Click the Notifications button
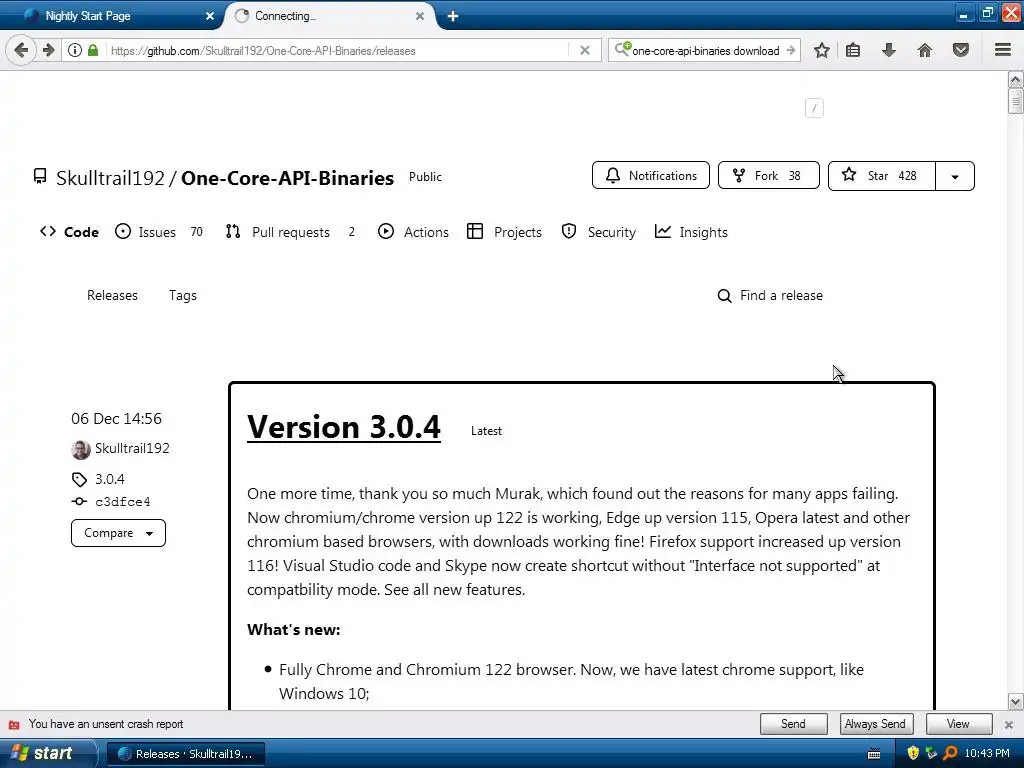Screen dimensions: 1024x768 pyautogui.click(x=650, y=176)
